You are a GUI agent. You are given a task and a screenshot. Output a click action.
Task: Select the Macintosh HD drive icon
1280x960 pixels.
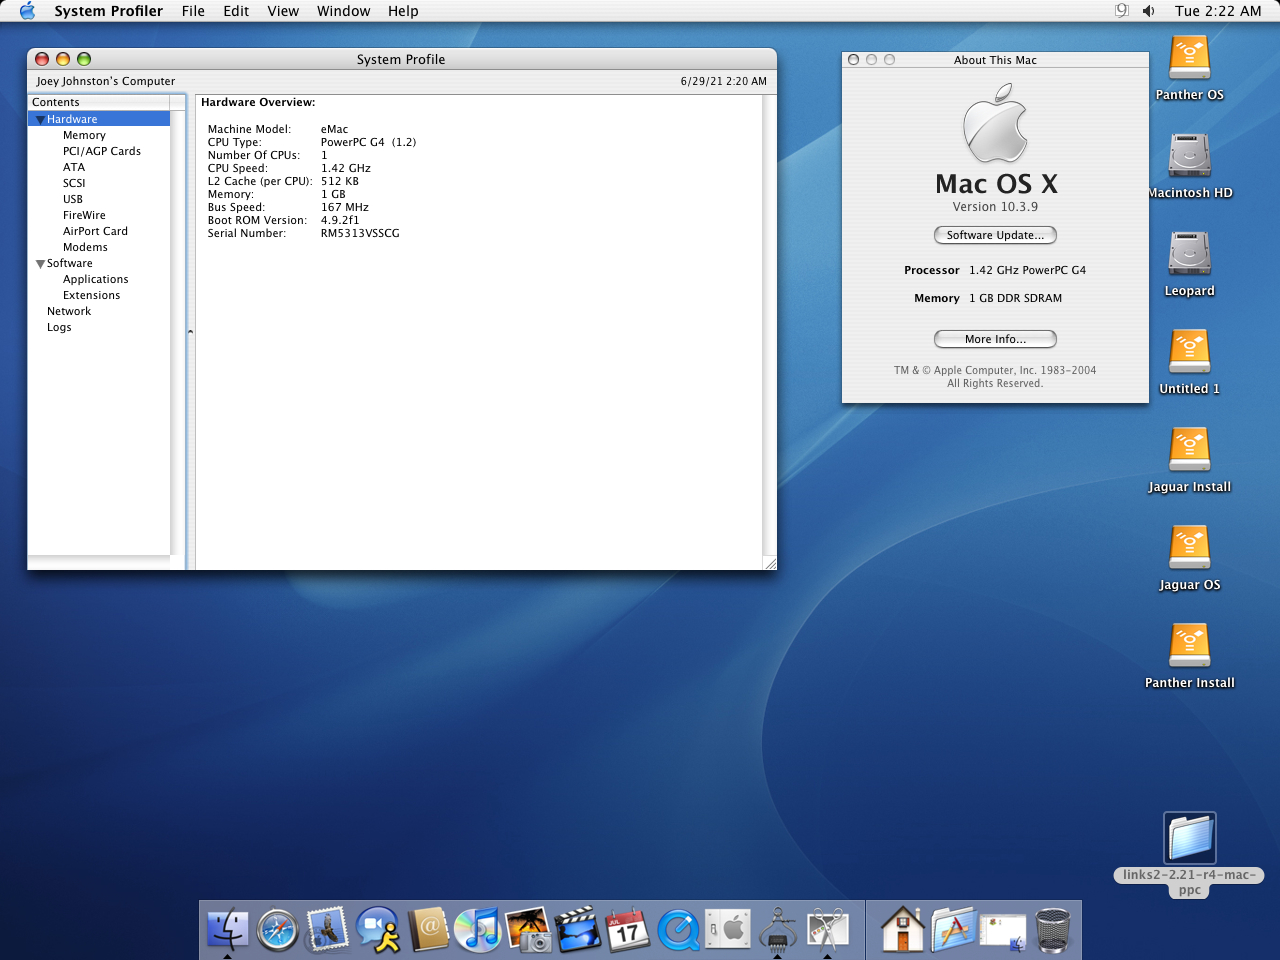pos(1189,157)
